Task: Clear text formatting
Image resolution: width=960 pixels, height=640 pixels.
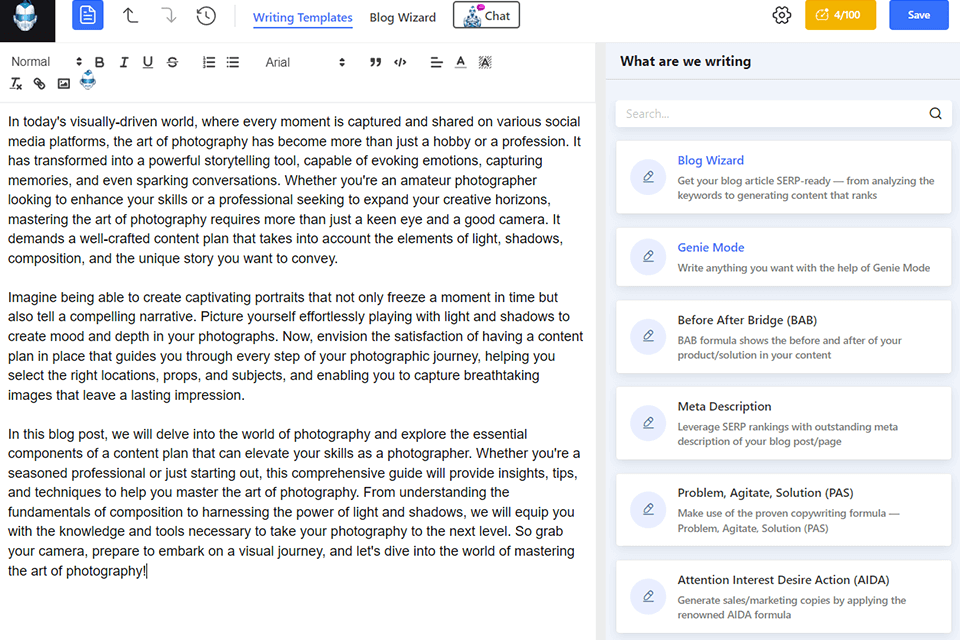Action: 16,84
